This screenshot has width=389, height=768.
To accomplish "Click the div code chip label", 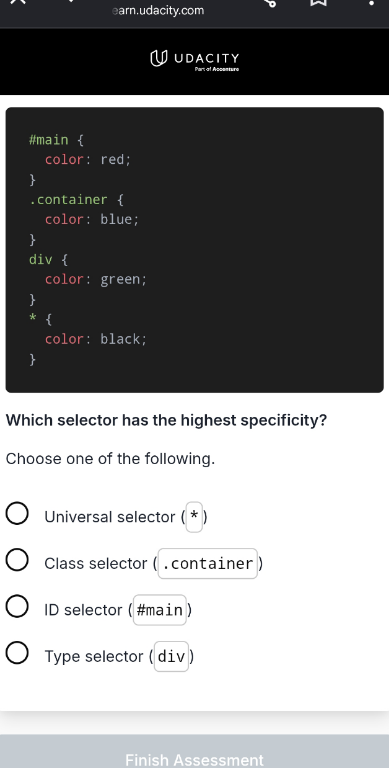I will pos(171,656).
